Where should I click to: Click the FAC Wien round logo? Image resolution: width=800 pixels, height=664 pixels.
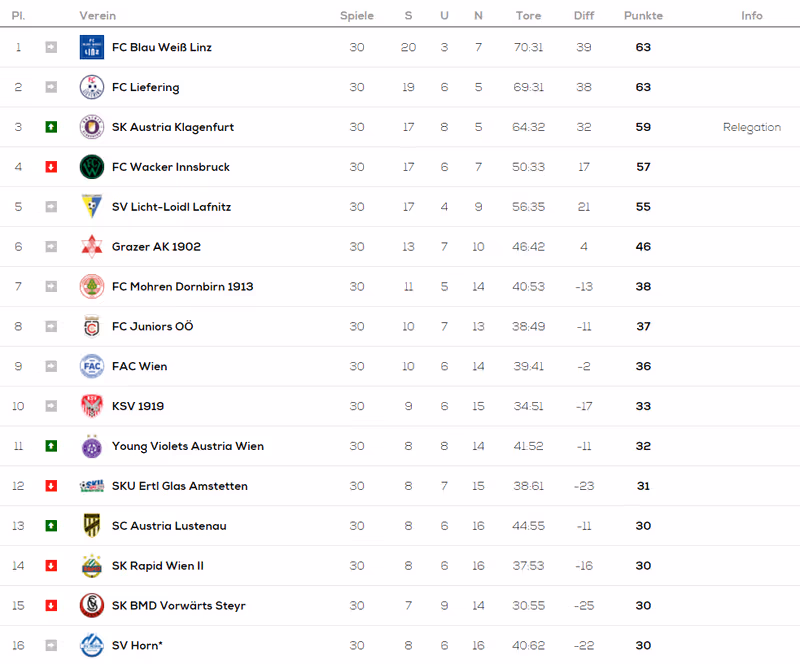tap(92, 366)
